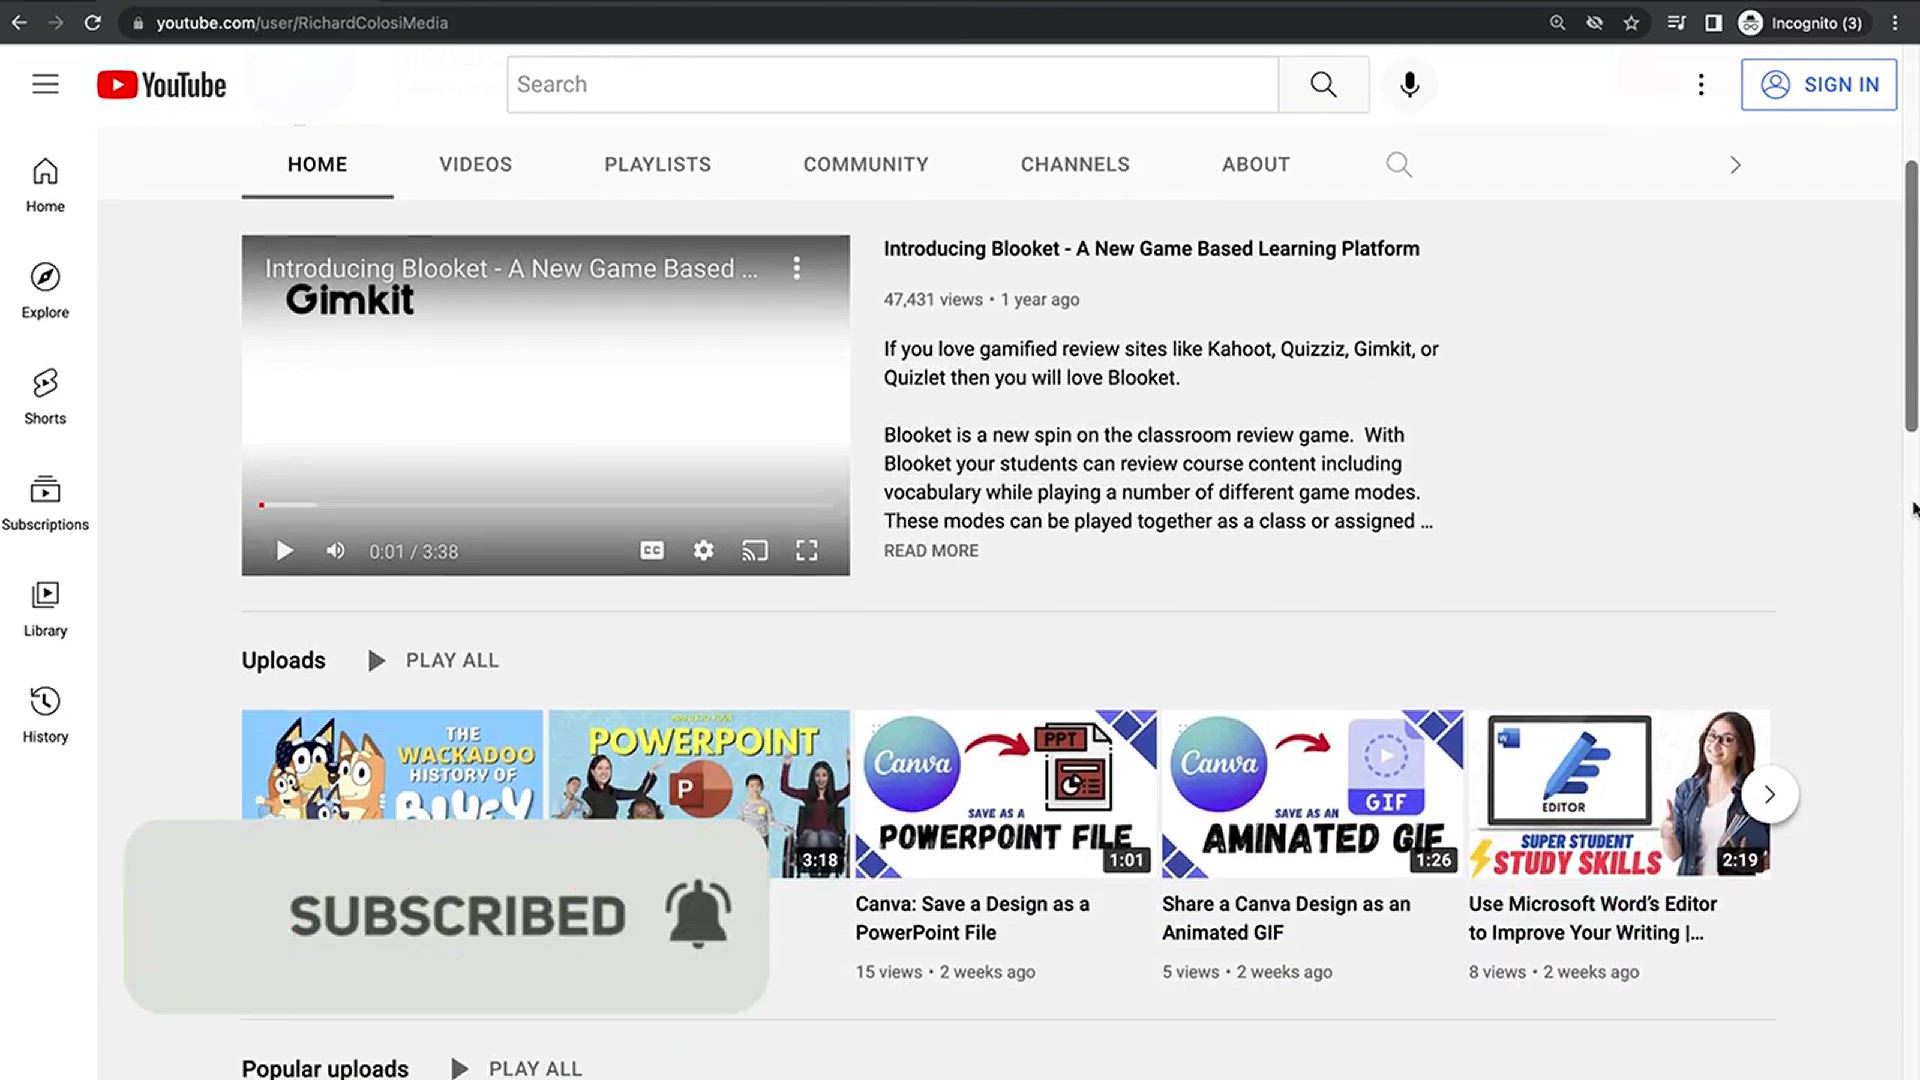Open the Shorts sidebar item
Screen dimensions: 1920x1080
point(45,398)
